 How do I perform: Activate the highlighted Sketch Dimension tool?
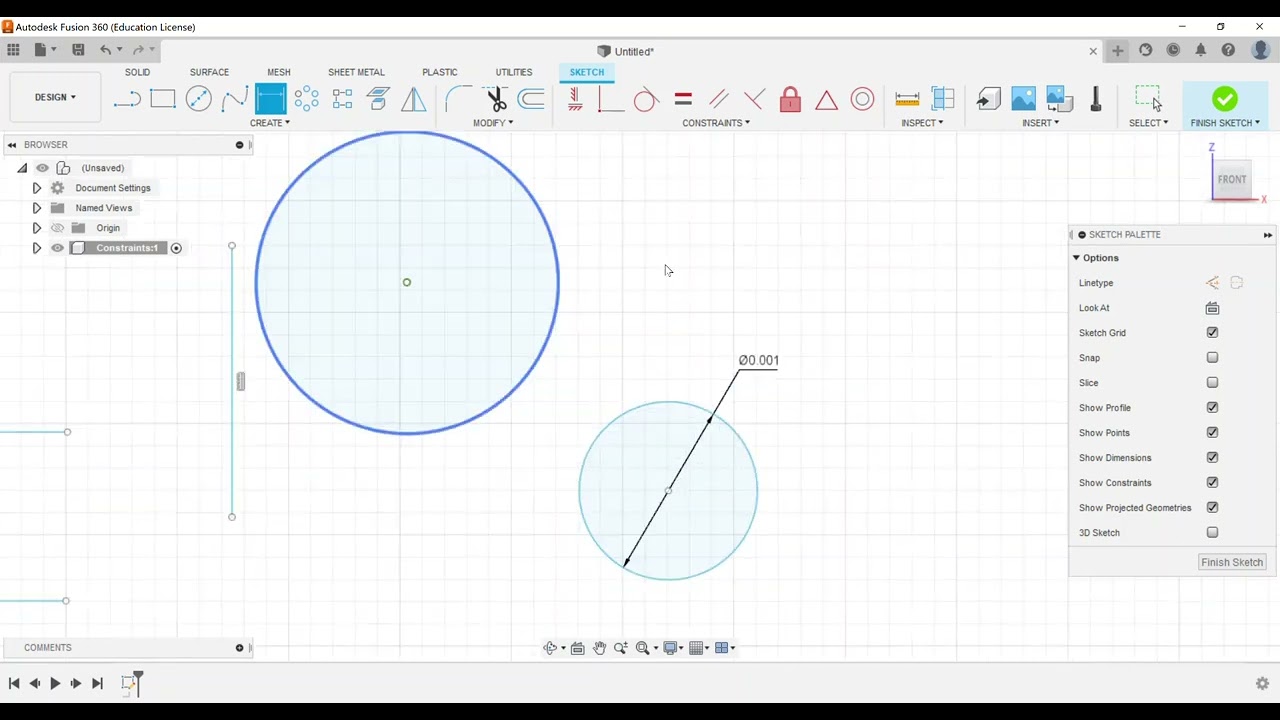[x=271, y=99]
